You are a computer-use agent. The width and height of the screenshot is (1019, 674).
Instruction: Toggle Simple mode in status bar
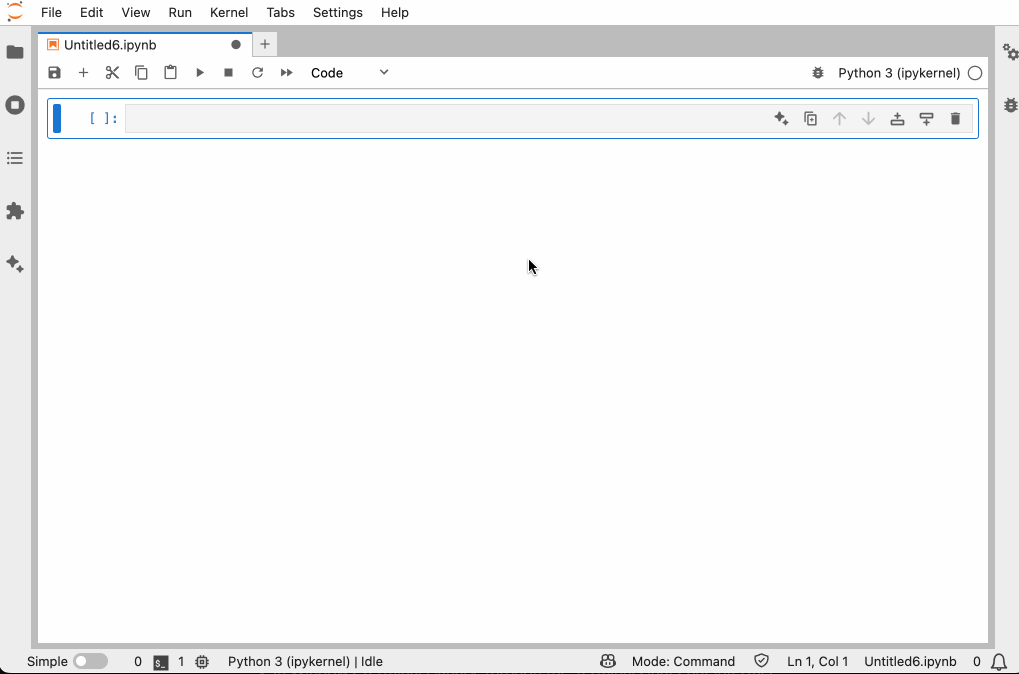click(x=90, y=661)
